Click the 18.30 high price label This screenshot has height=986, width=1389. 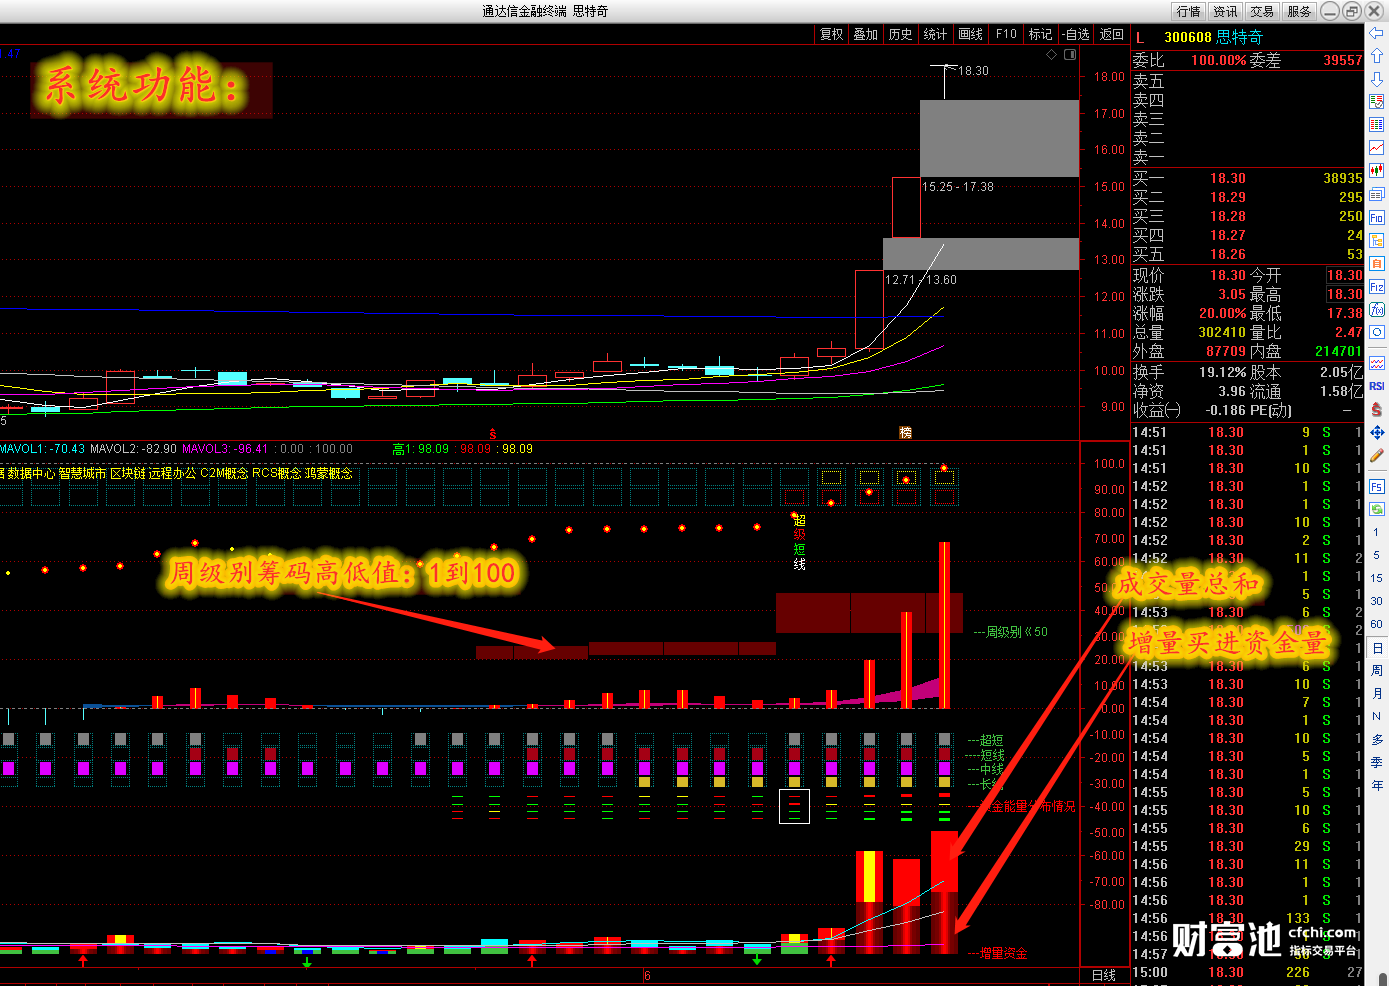pos(973,71)
